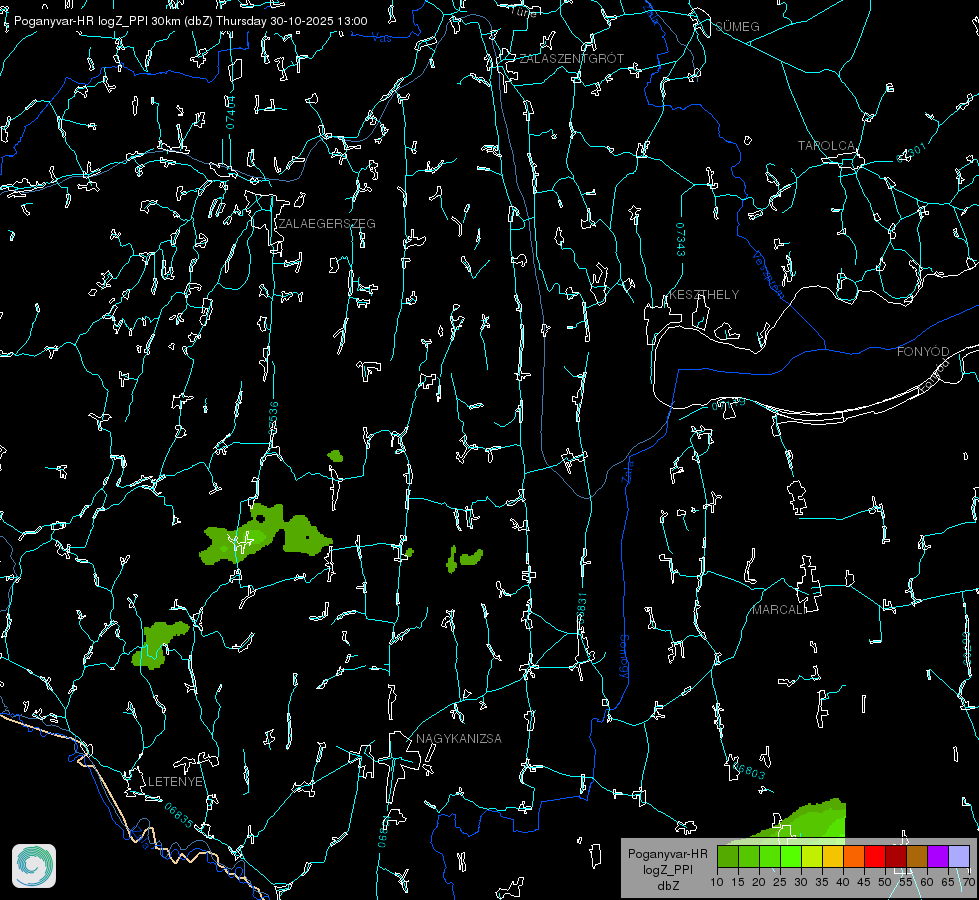979x900 pixels.
Task: Click the TAPOLCA city label
Action: (x=826, y=146)
